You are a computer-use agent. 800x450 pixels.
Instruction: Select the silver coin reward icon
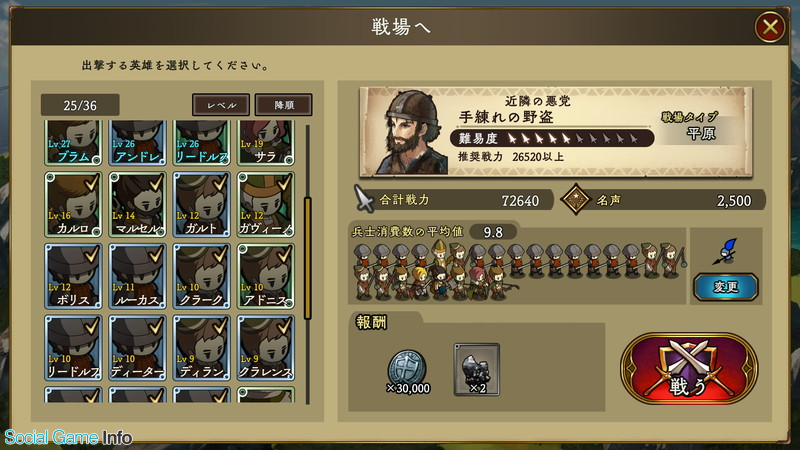(x=407, y=367)
